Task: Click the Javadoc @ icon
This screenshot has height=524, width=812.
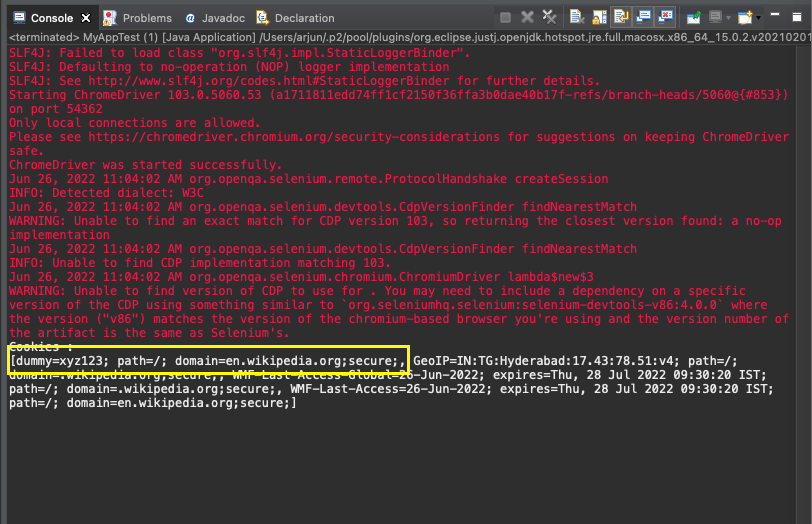Action: (190, 18)
